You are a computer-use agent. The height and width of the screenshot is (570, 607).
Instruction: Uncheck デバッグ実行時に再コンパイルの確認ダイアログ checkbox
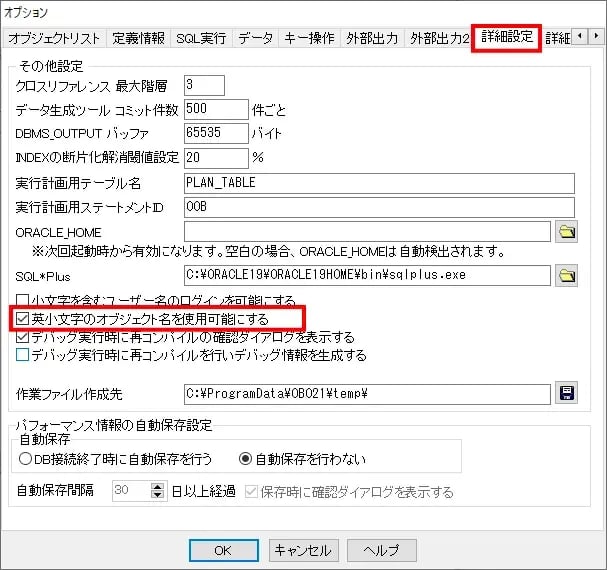24,337
